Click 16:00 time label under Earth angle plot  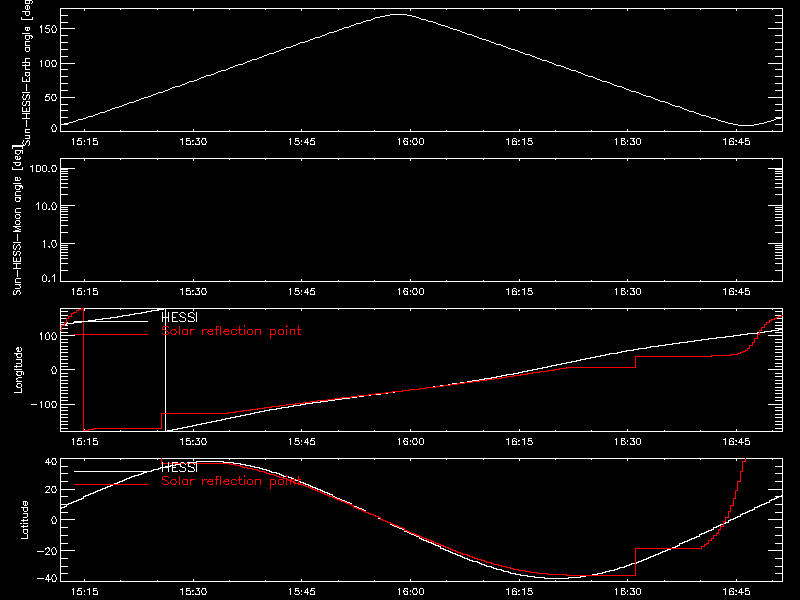click(411, 141)
